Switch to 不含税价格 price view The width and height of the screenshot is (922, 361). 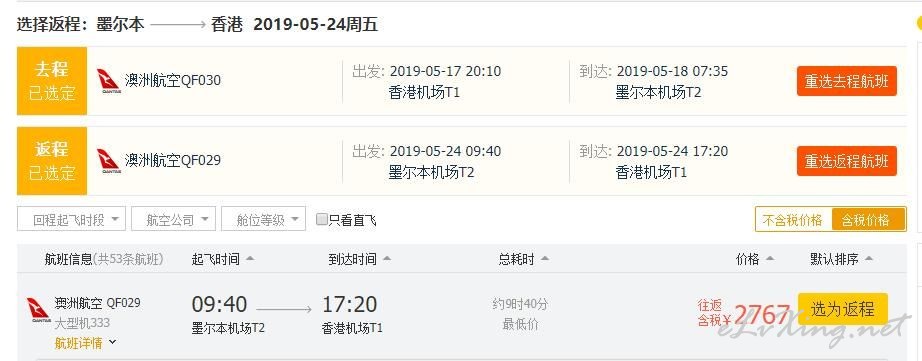(793, 220)
